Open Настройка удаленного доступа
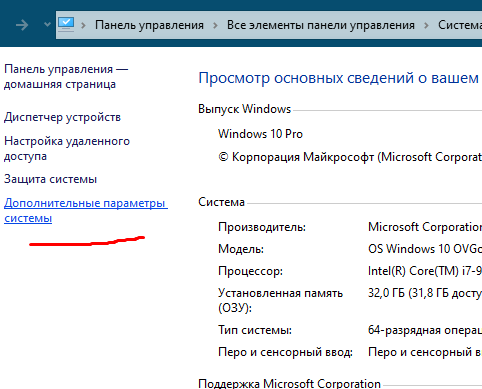Image resolution: width=482 pixels, height=389 pixels. 67,148
